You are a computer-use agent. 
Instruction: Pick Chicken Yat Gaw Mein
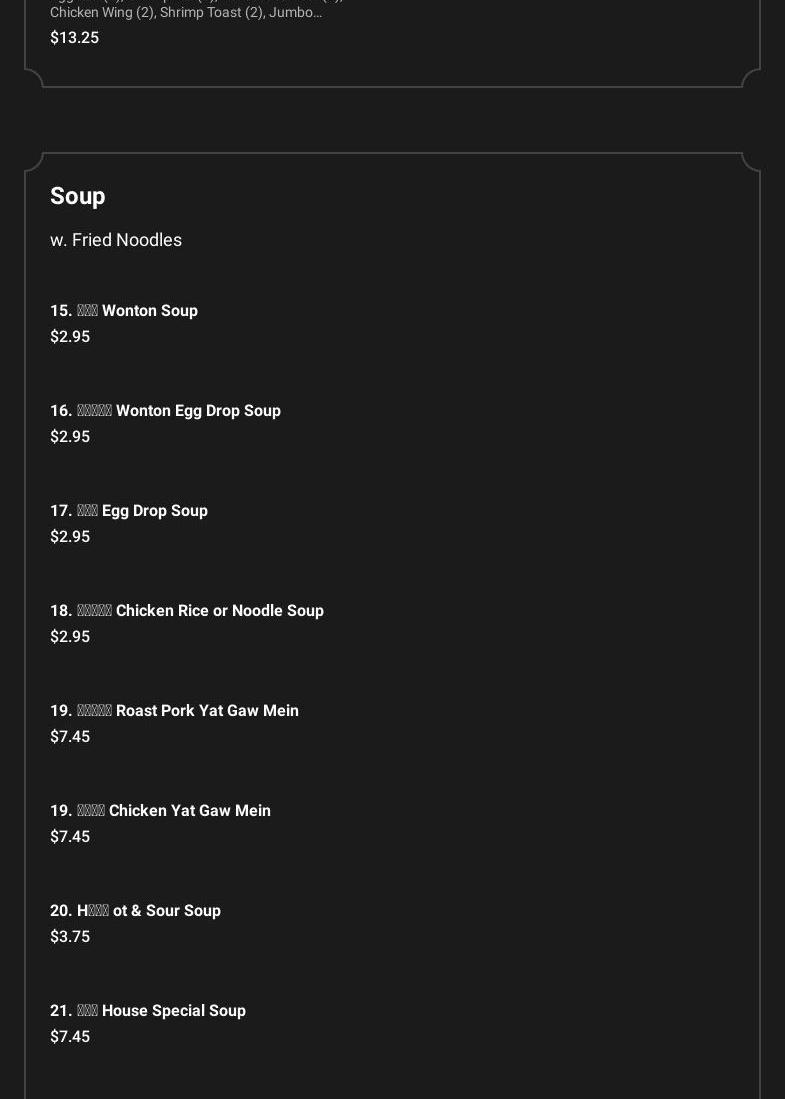click(160, 811)
